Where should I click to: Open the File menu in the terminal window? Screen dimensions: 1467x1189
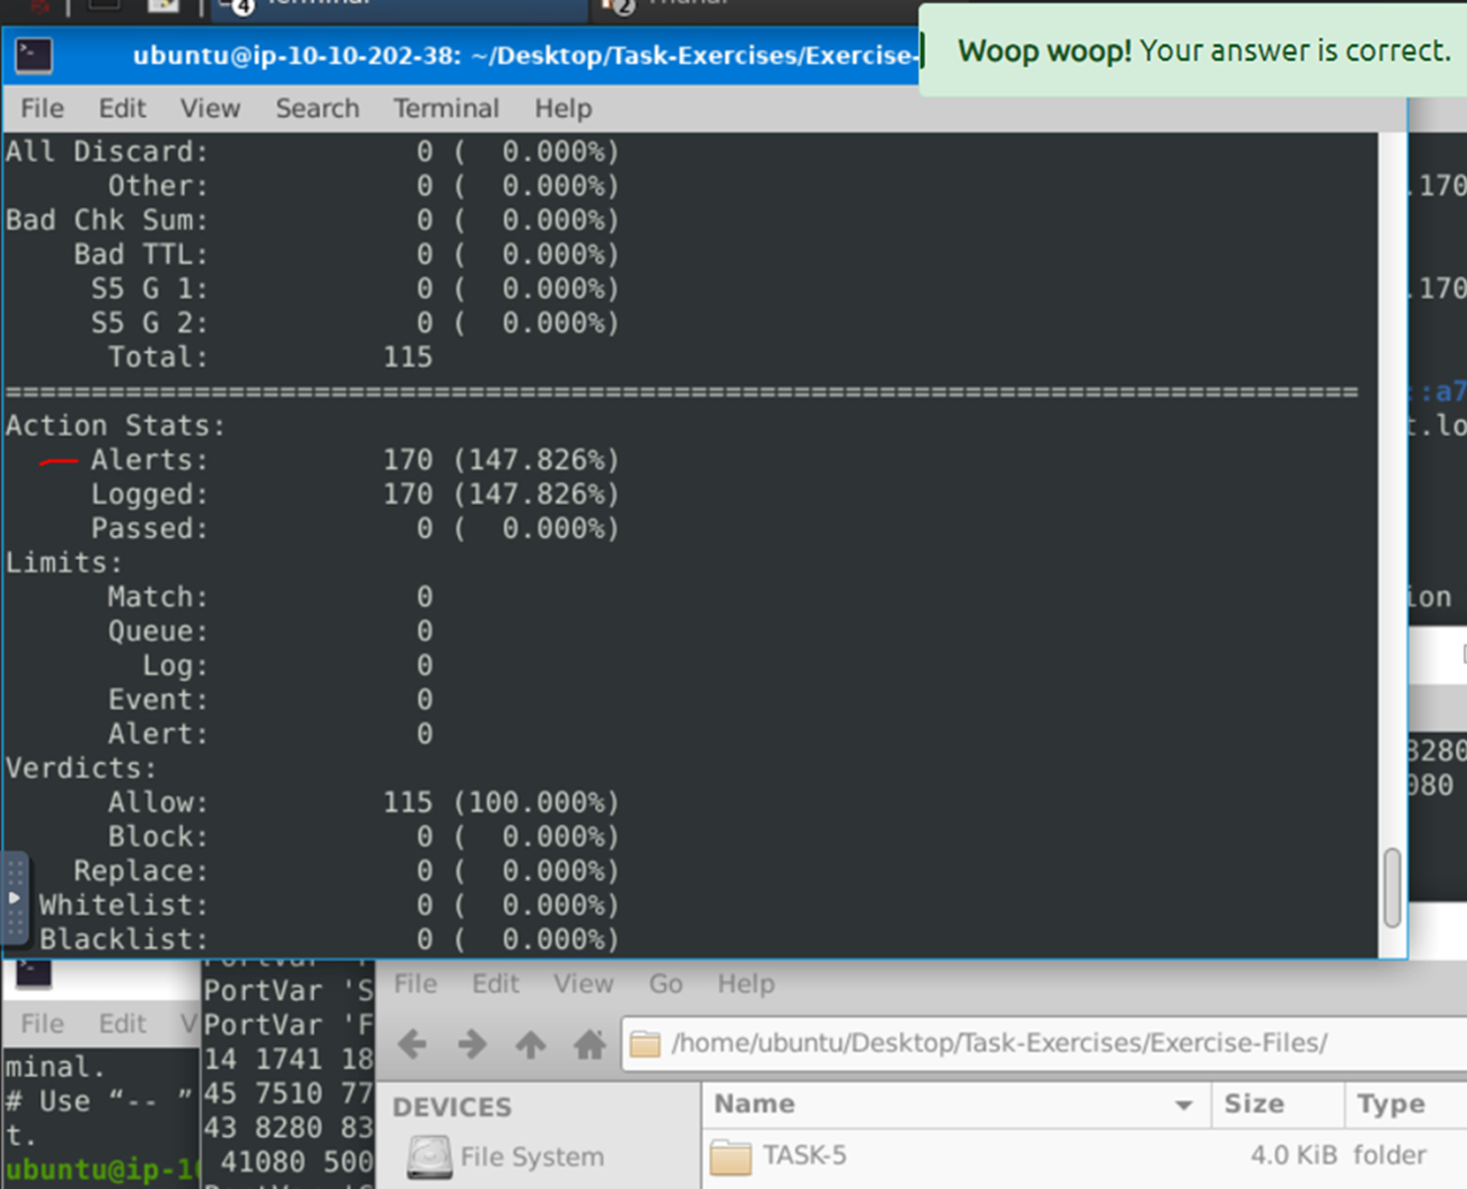42,108
